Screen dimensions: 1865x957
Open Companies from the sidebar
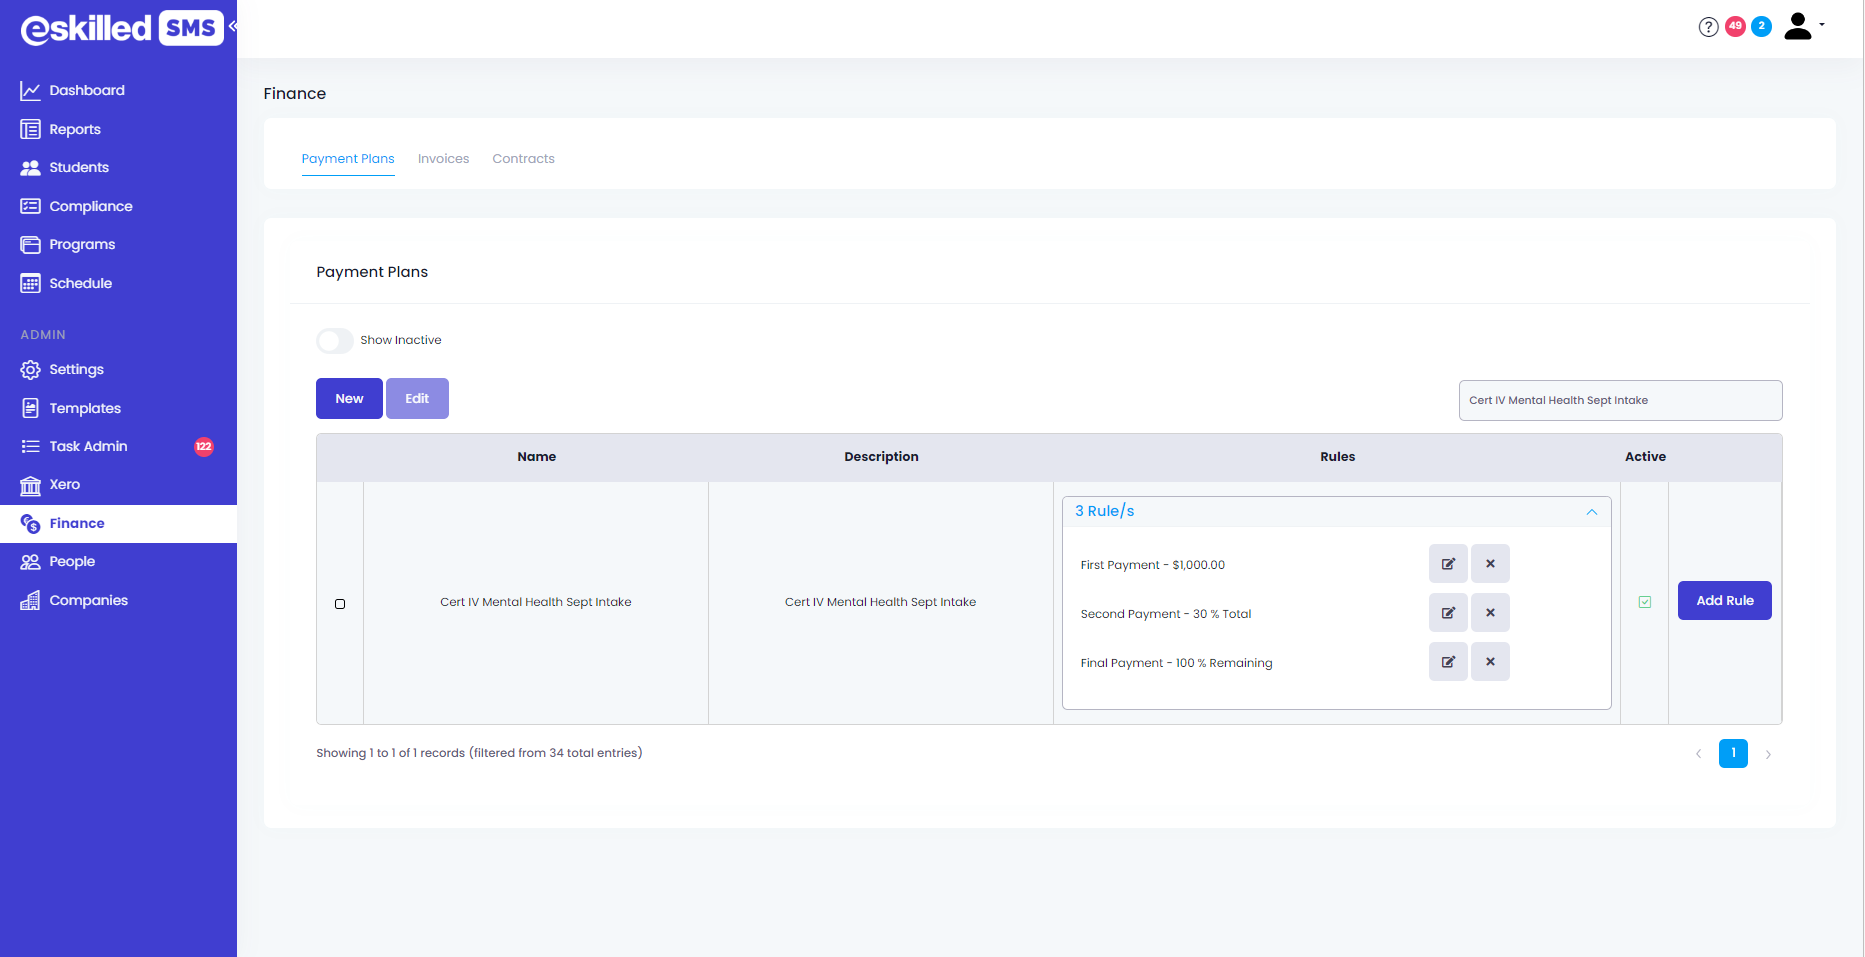[x=89, y=601]
